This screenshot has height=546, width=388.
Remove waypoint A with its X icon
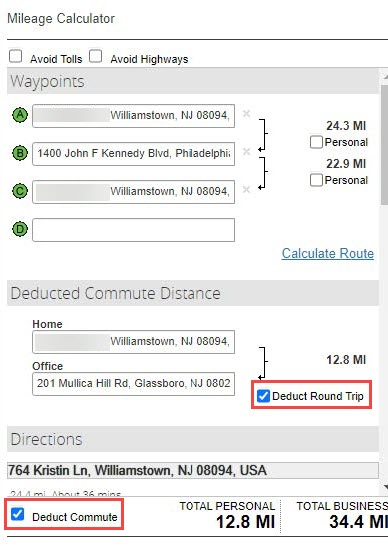[x=246, y=114]
